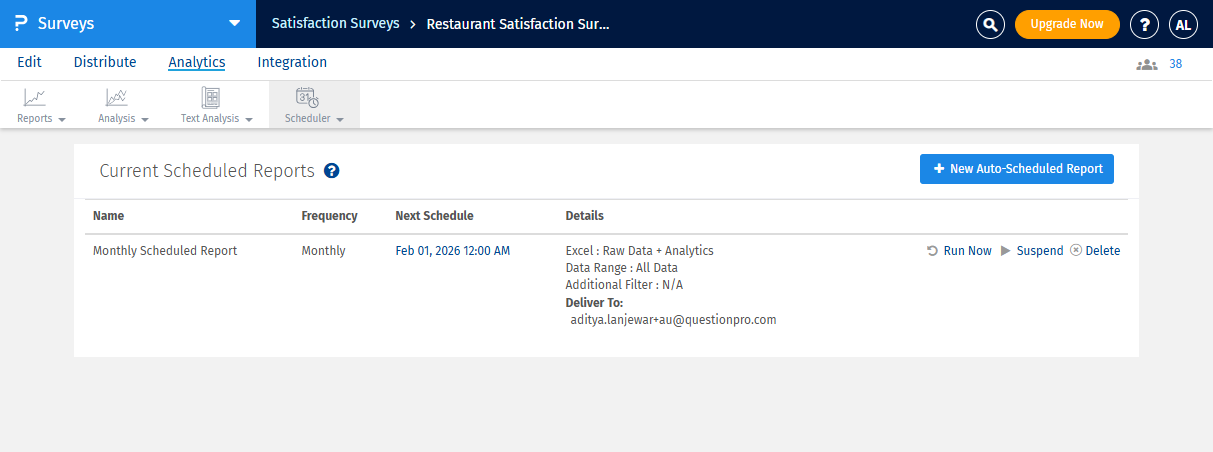Open the Integration tab
The height and width of the screenshot is (452, 1213).
coord(292,62)
